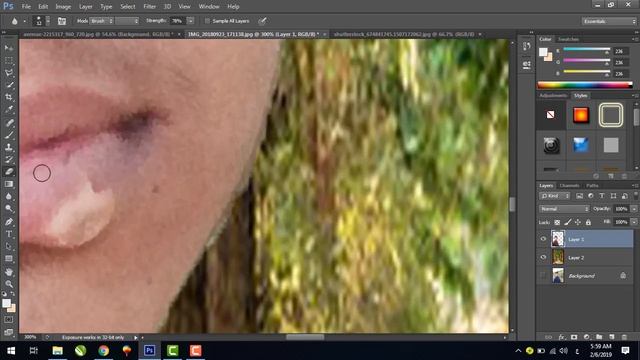Screen dimensions: 640x360
Task: Select the Zoom tool
Action: point(9,284)
